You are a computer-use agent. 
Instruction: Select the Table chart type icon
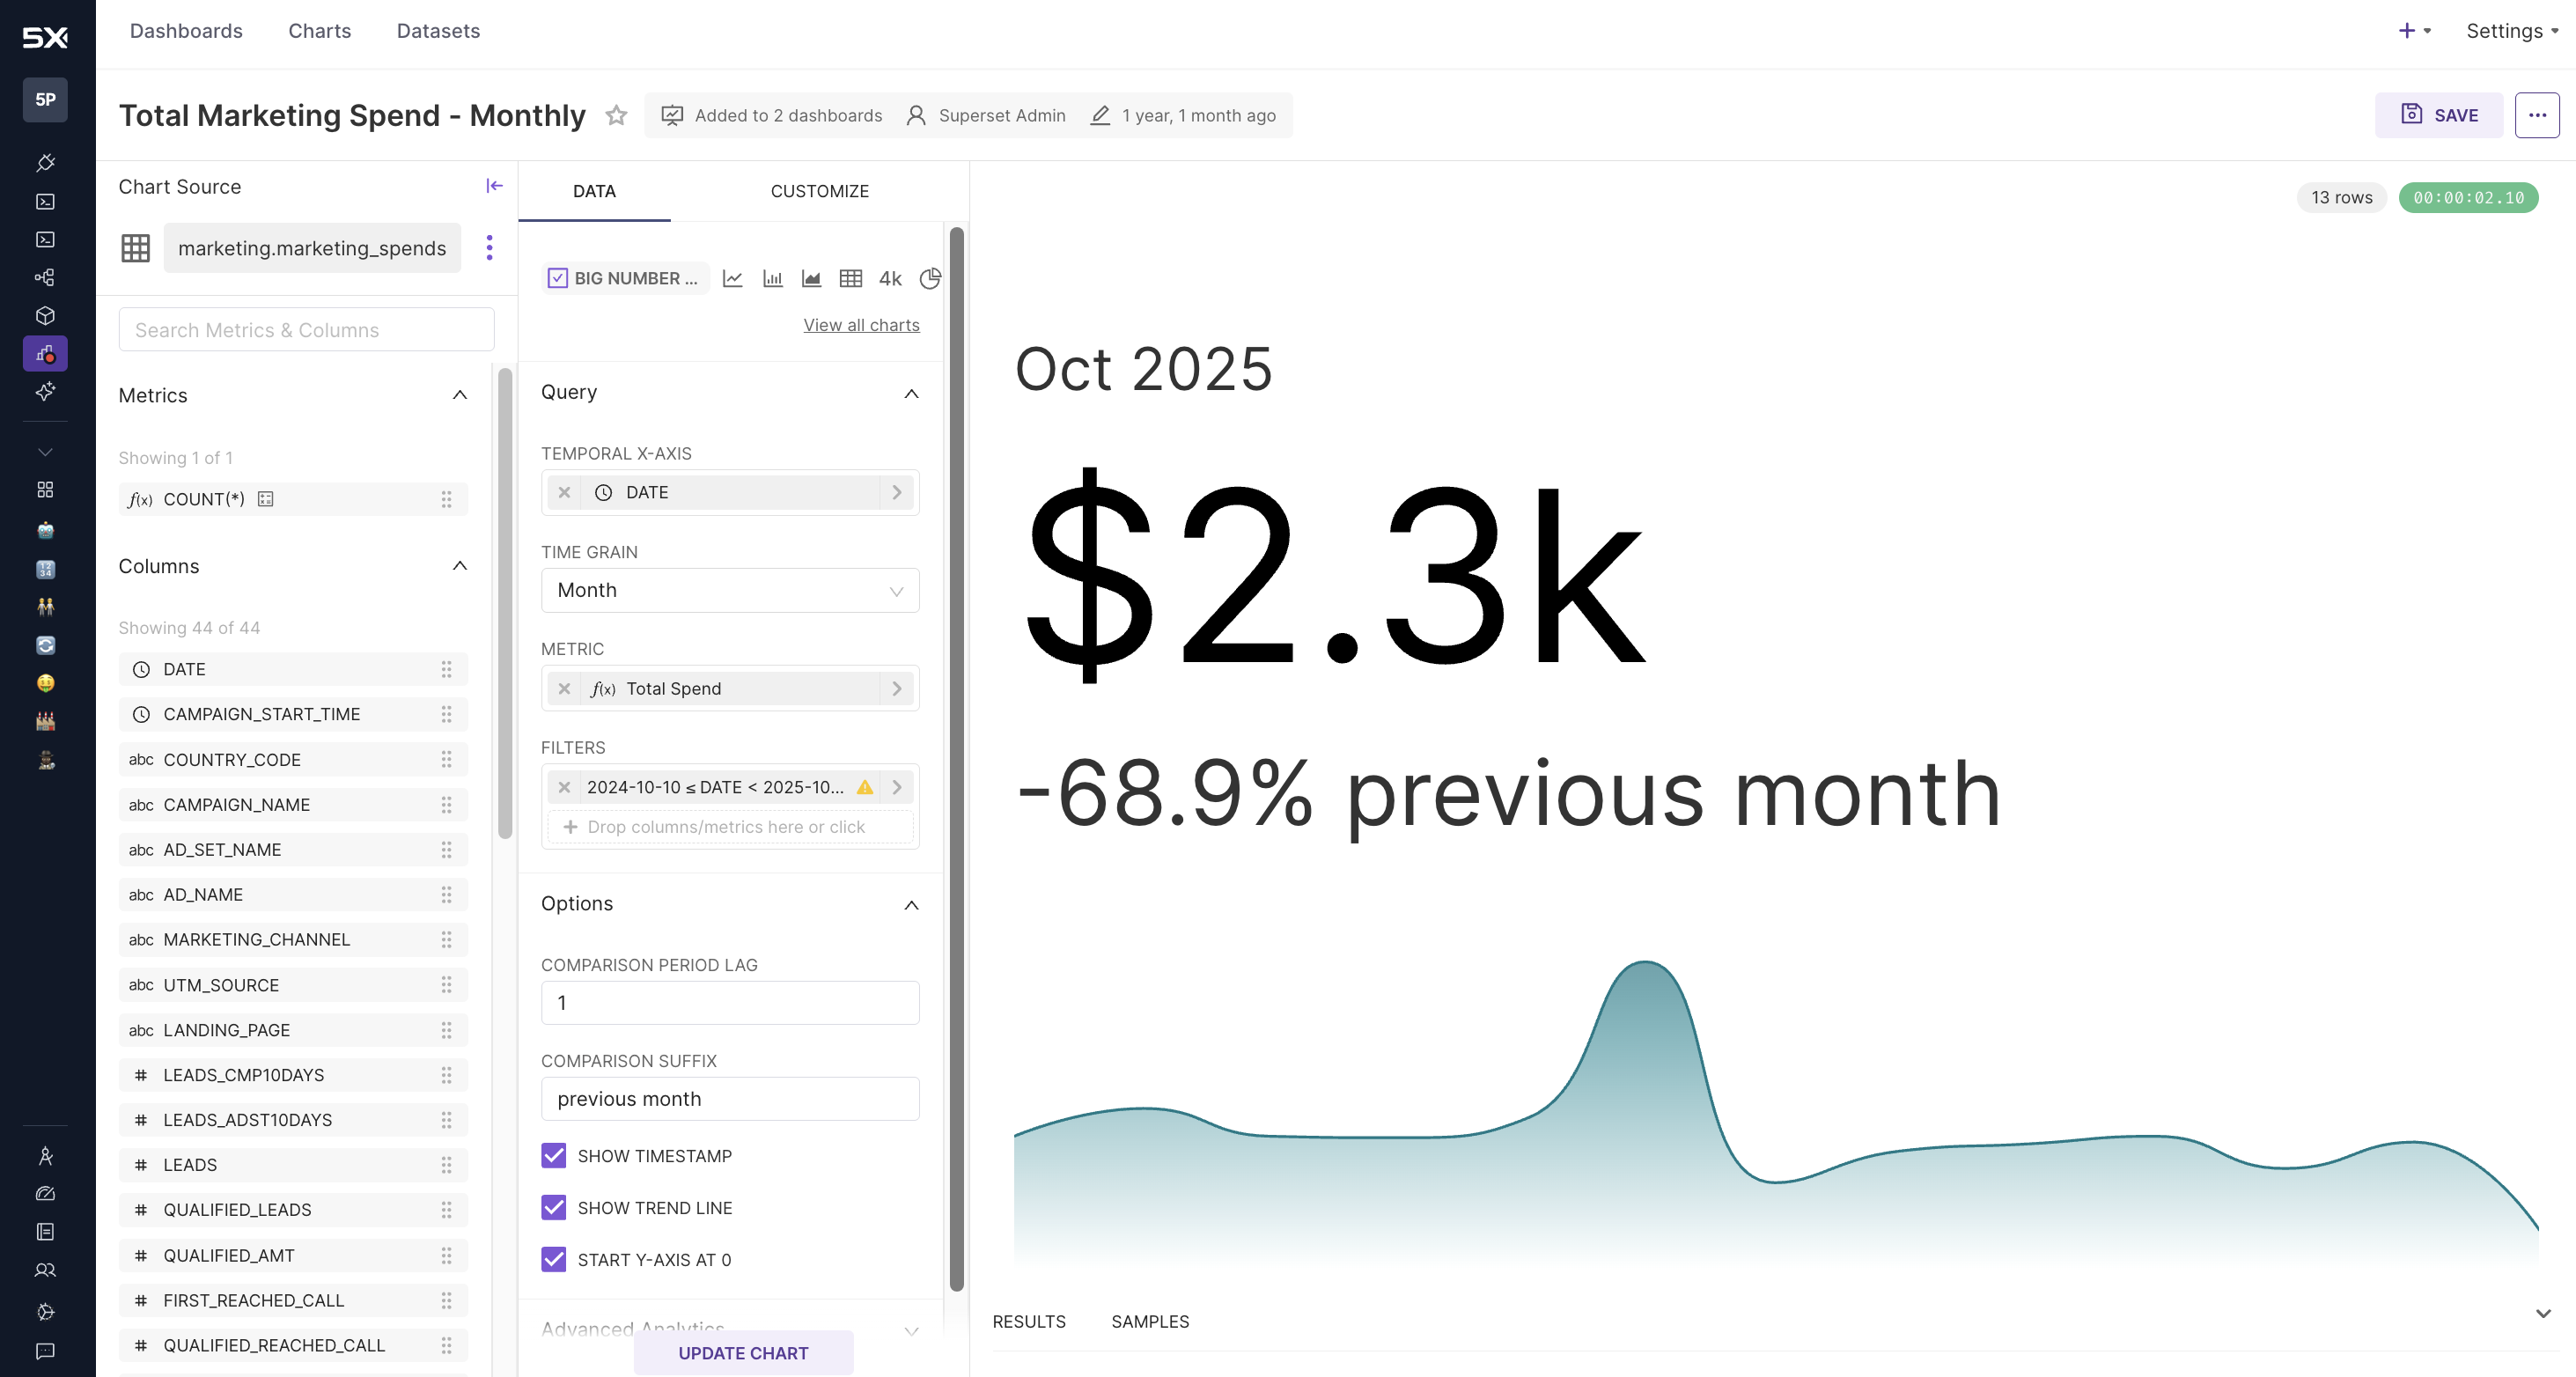tap(851, 278)
